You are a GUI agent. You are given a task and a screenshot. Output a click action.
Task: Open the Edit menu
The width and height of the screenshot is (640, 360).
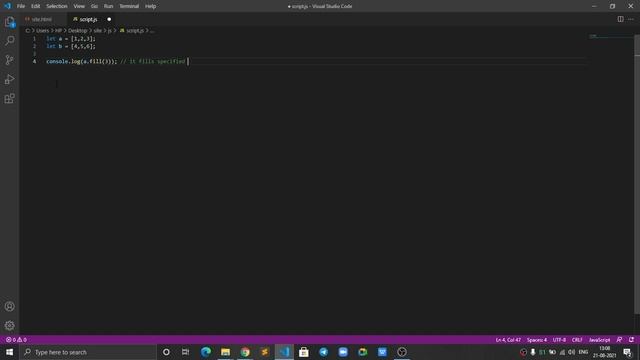tap(36, 6)
